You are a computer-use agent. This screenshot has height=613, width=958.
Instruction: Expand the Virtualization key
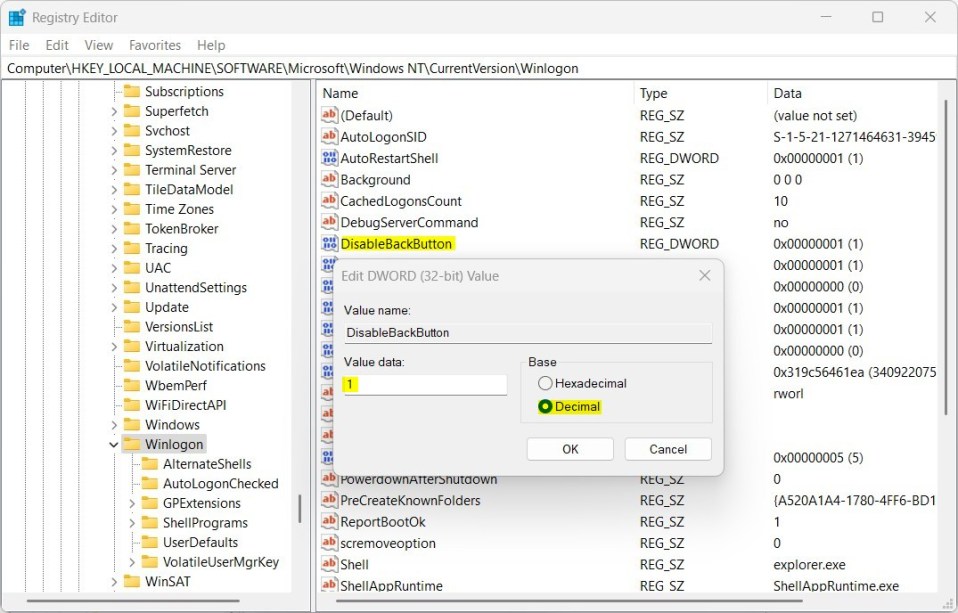(x=114, y=347)
